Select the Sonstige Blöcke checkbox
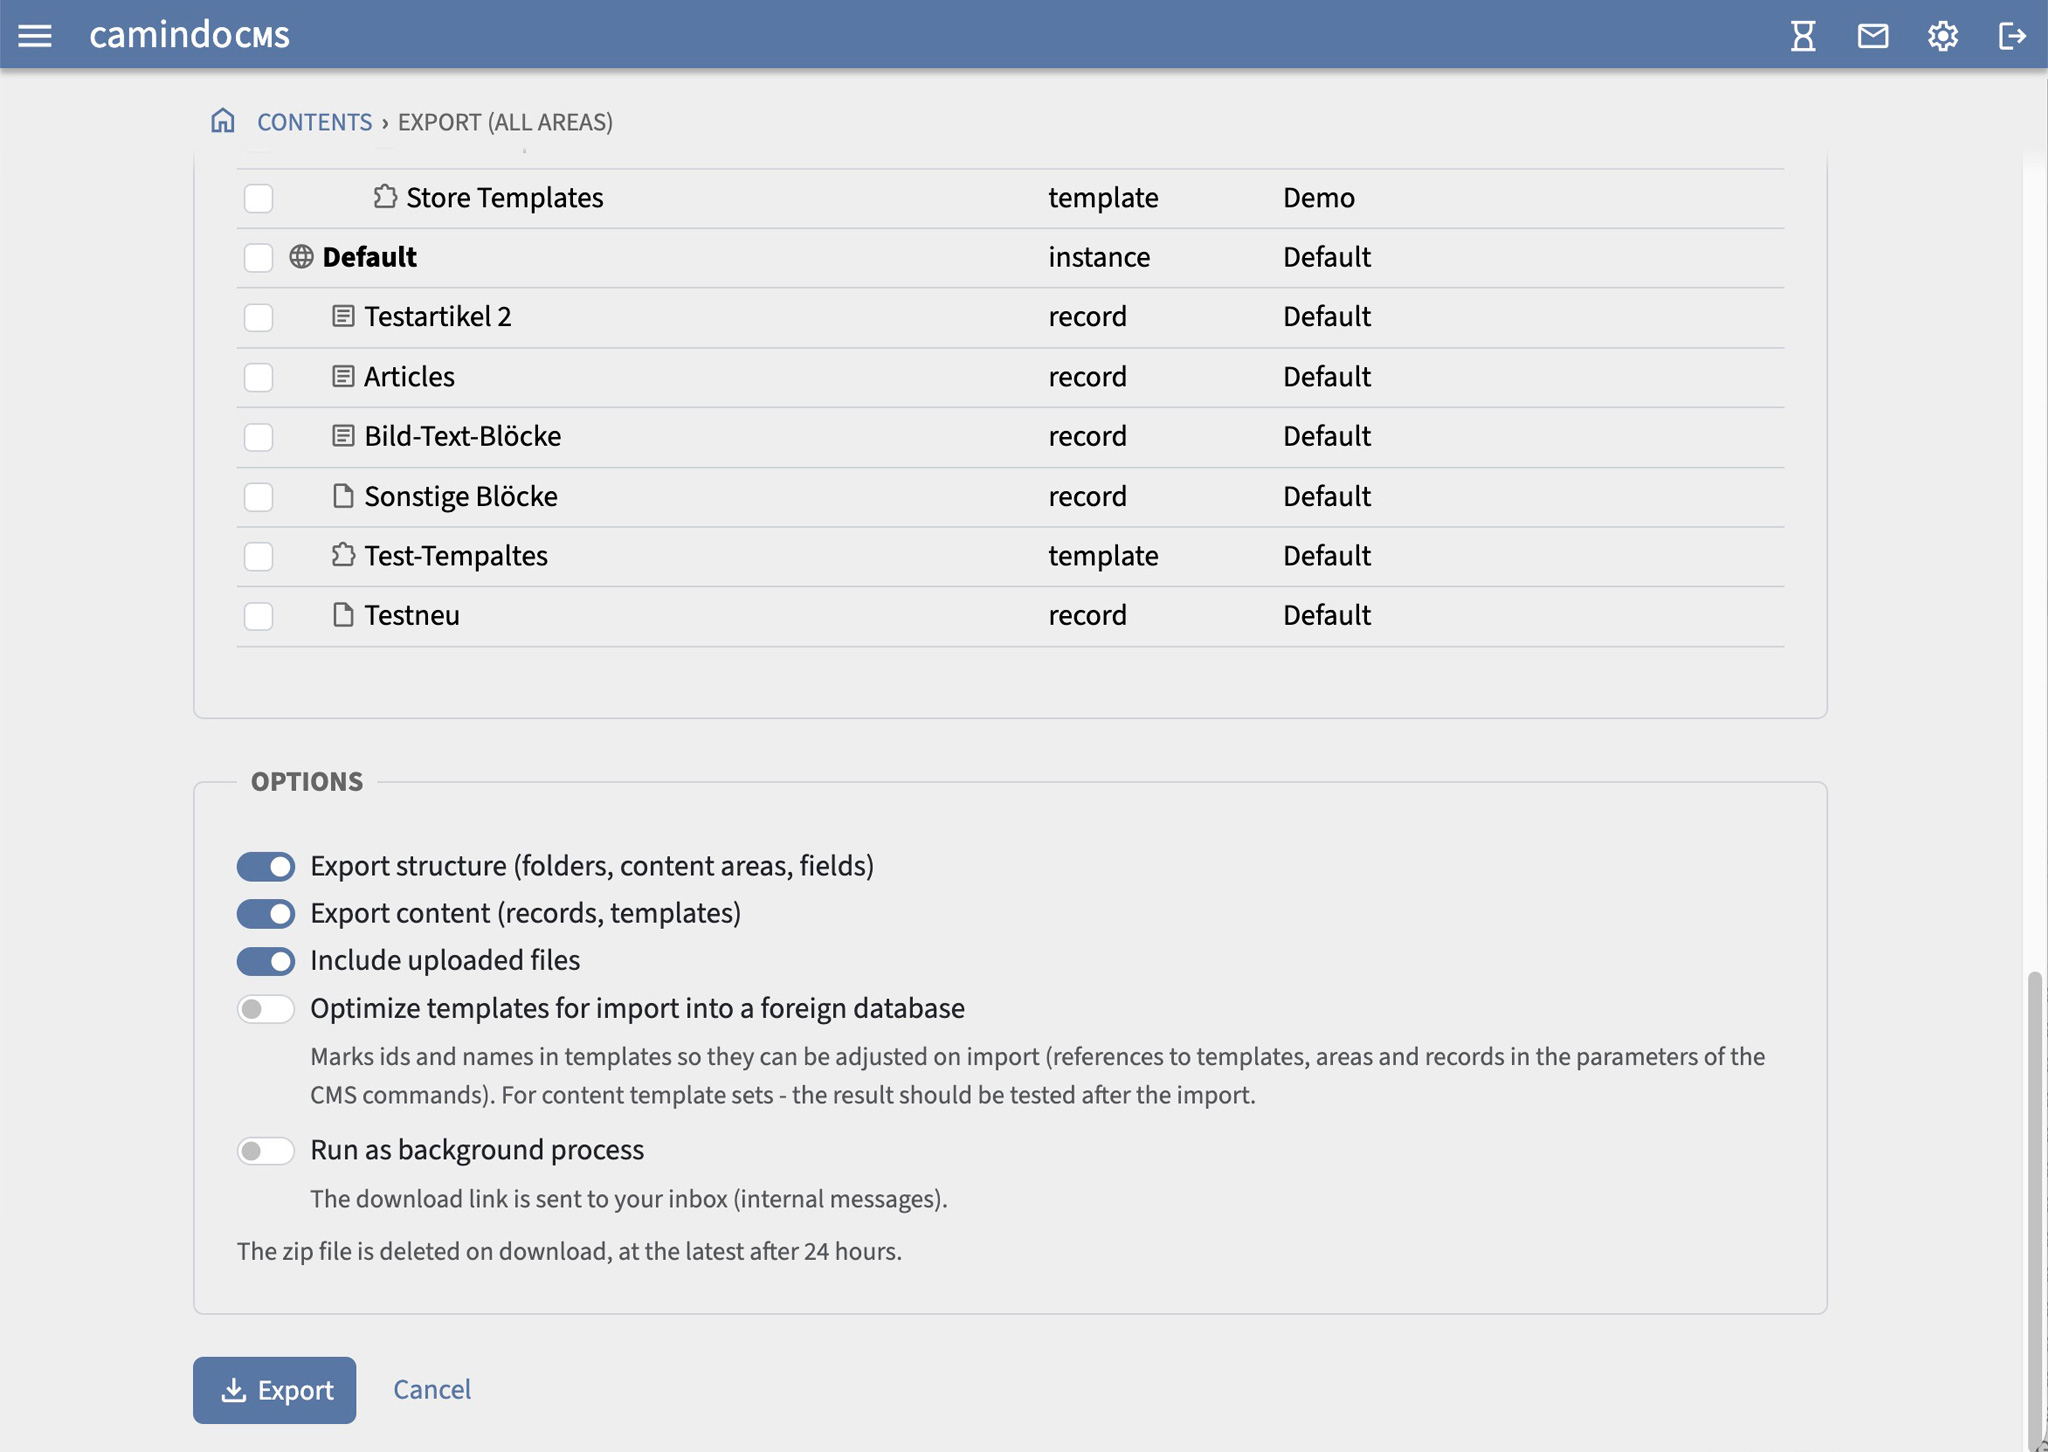This screenshot has width=2048, height=1452. point(259,496)
